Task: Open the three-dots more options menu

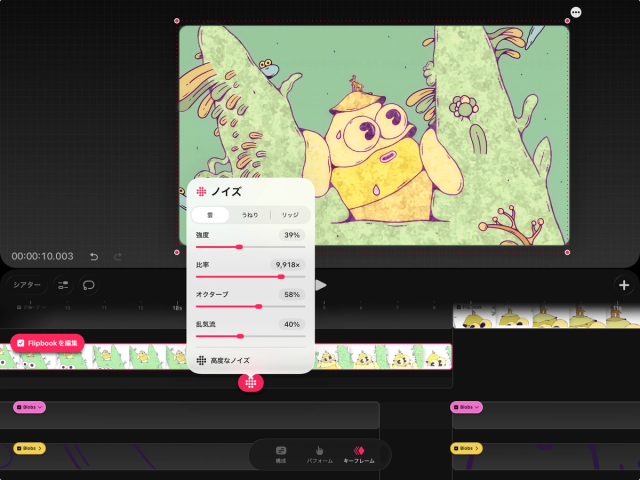Action: [x=576, y=12]
